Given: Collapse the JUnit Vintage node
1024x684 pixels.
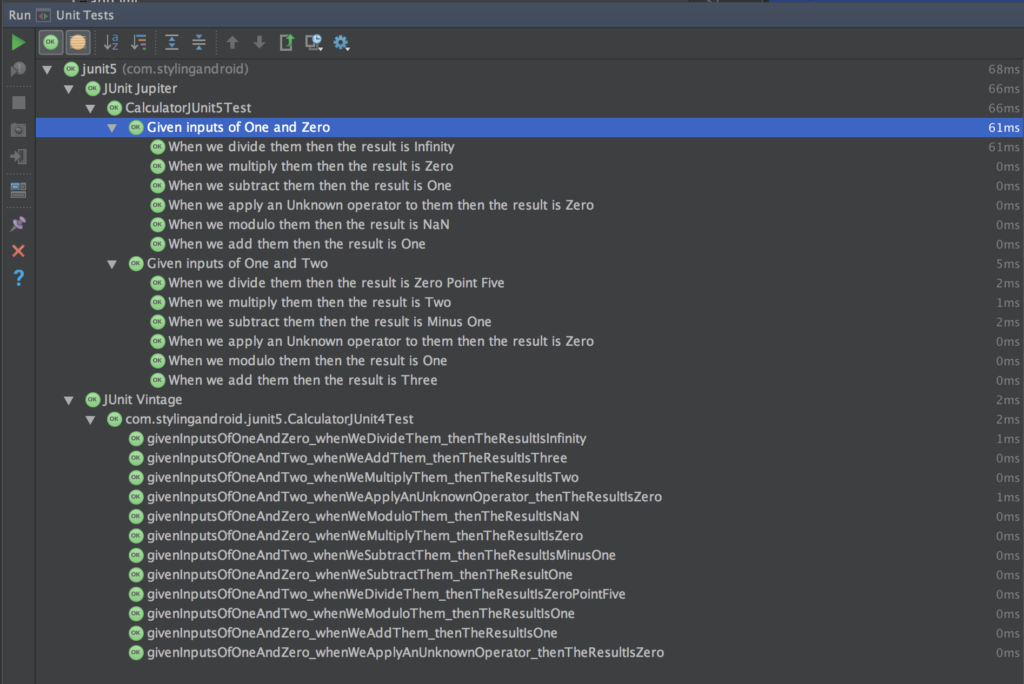Looking at the screenshot, I should [69, 400].
